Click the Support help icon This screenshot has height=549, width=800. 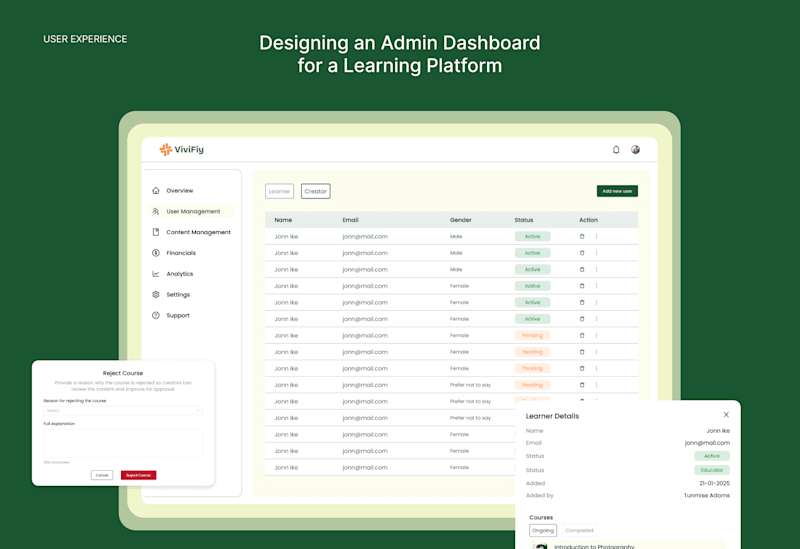tap(156, 315)
